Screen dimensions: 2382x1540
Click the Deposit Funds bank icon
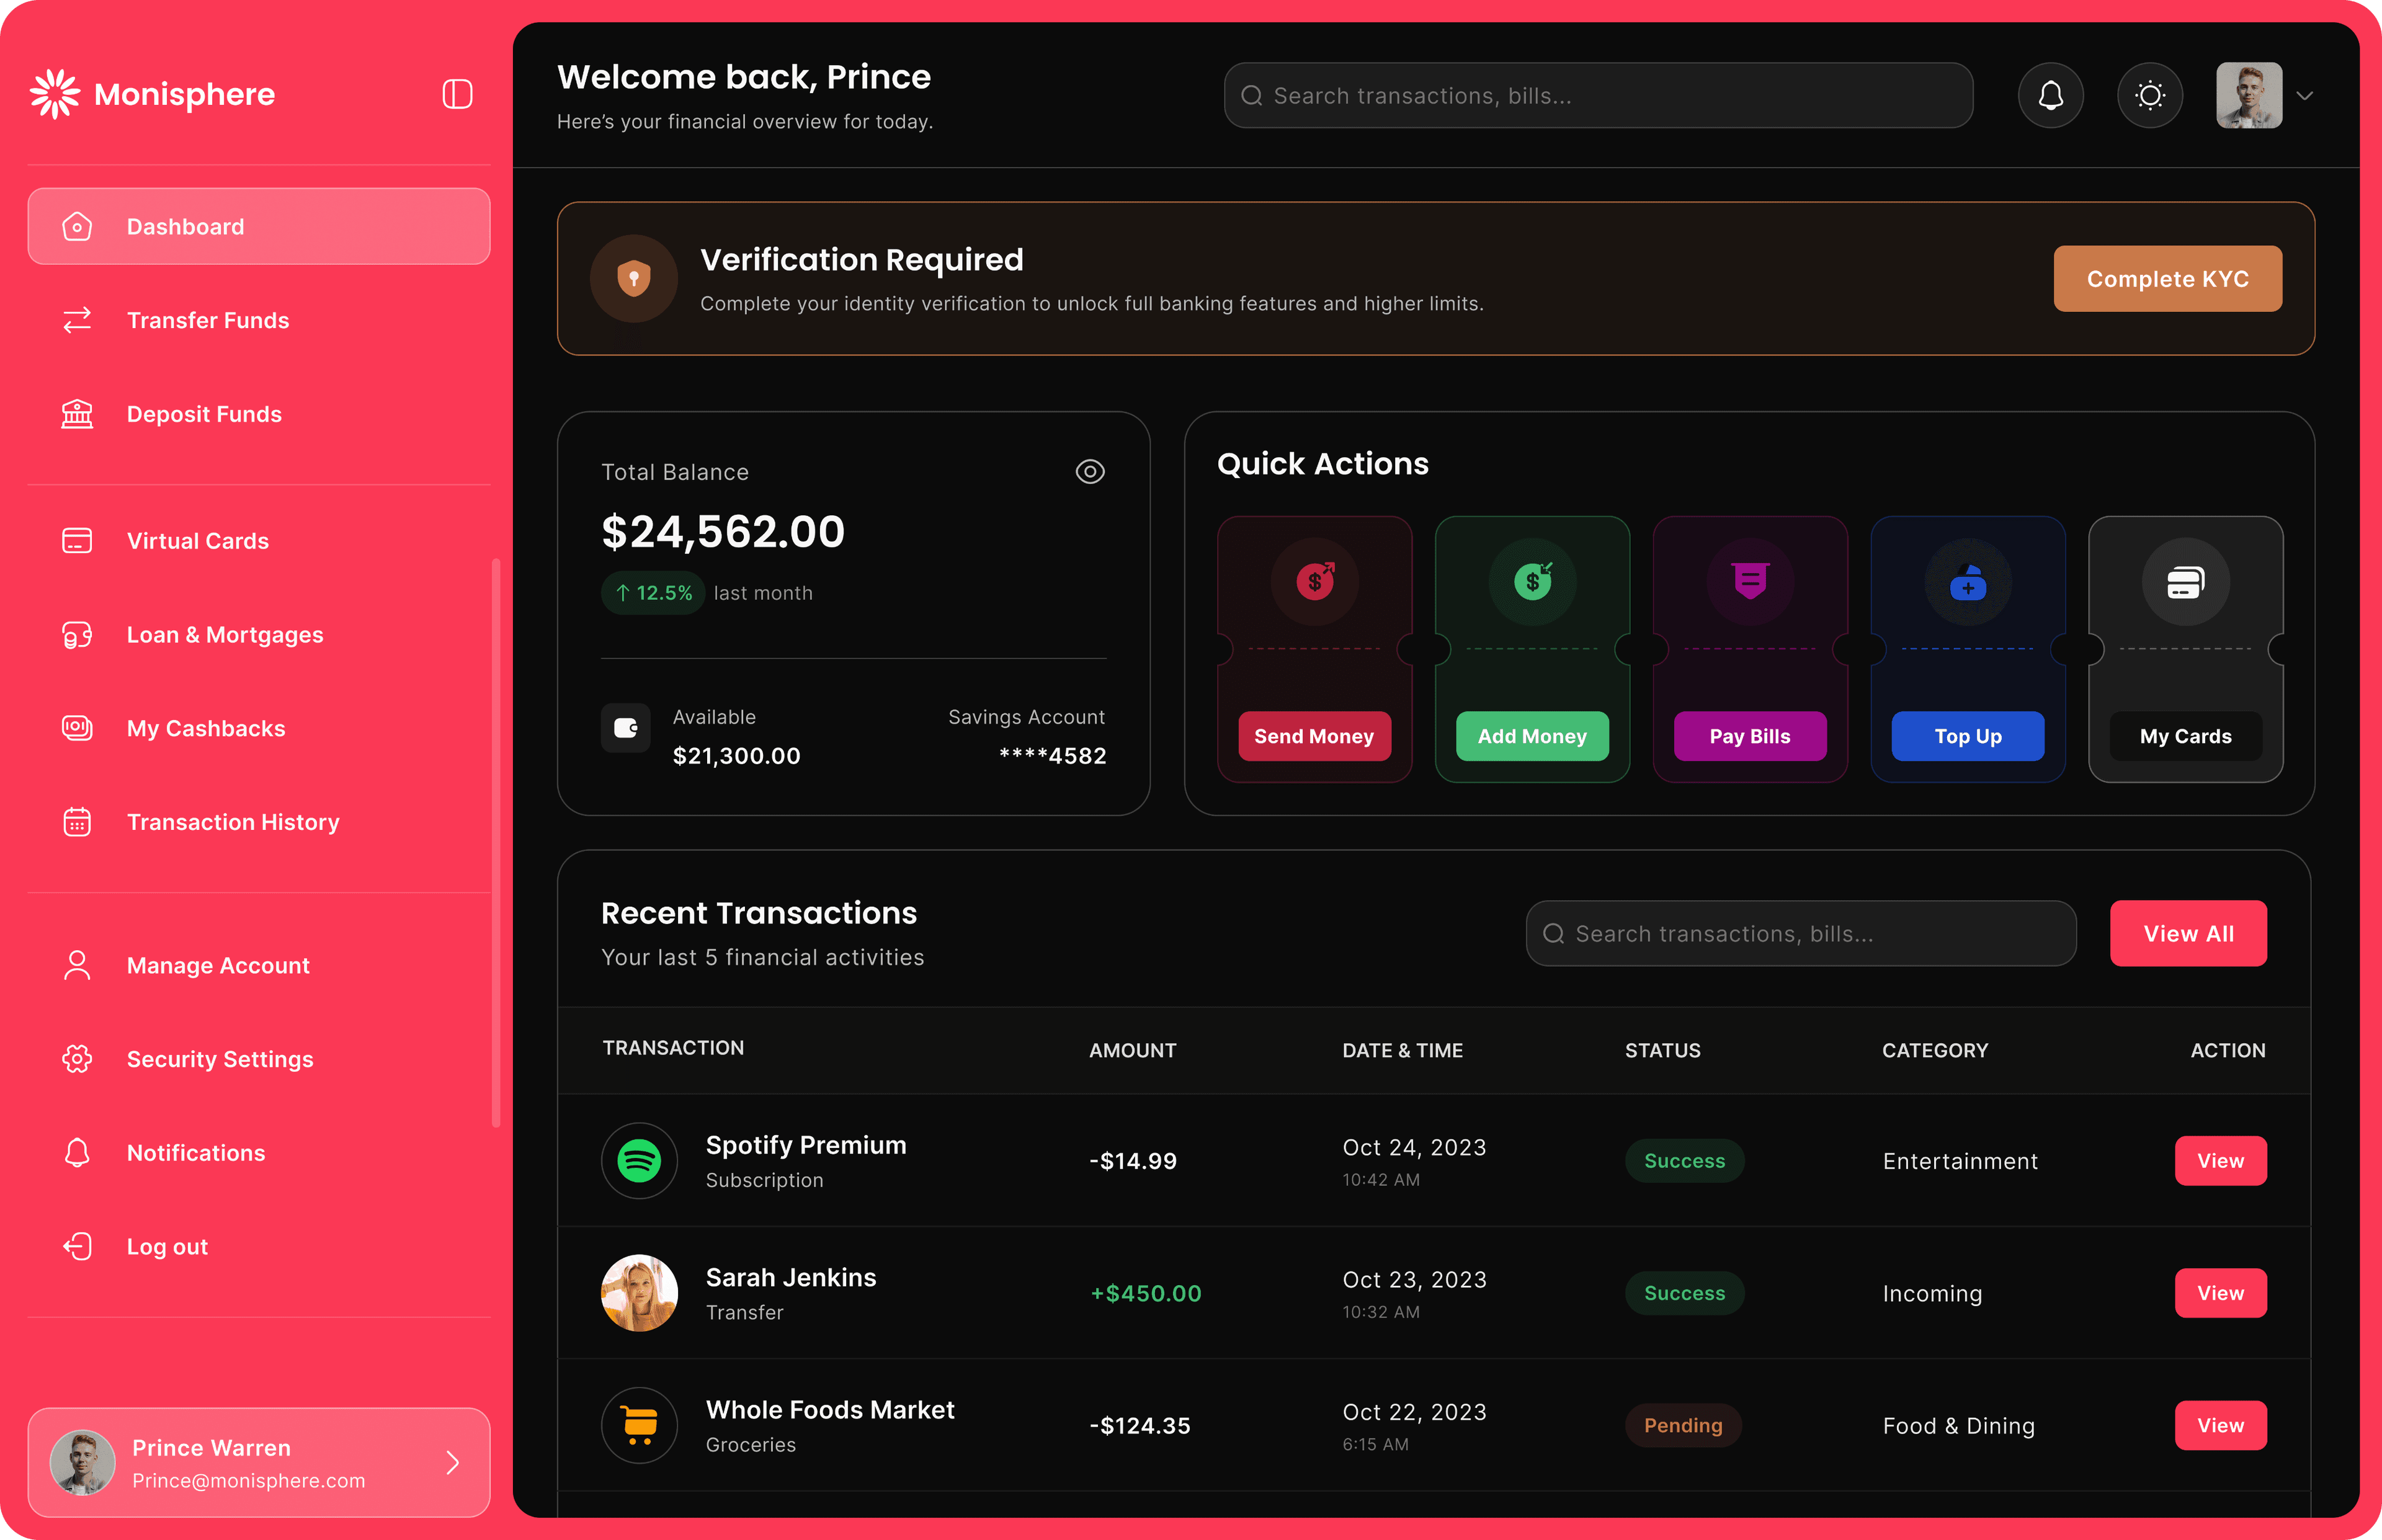pos(77,414)
